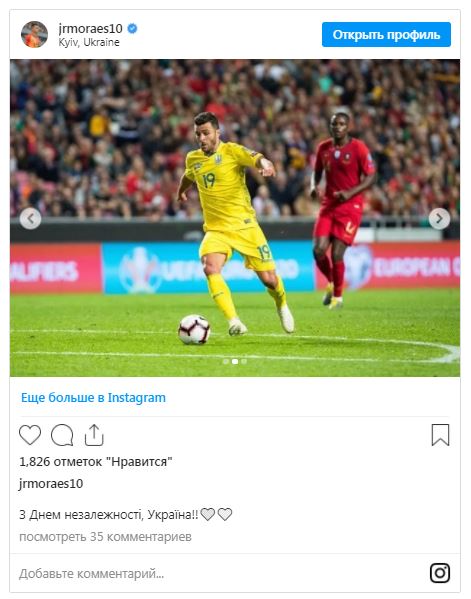Open the football match photo

(x=235, y=218)
